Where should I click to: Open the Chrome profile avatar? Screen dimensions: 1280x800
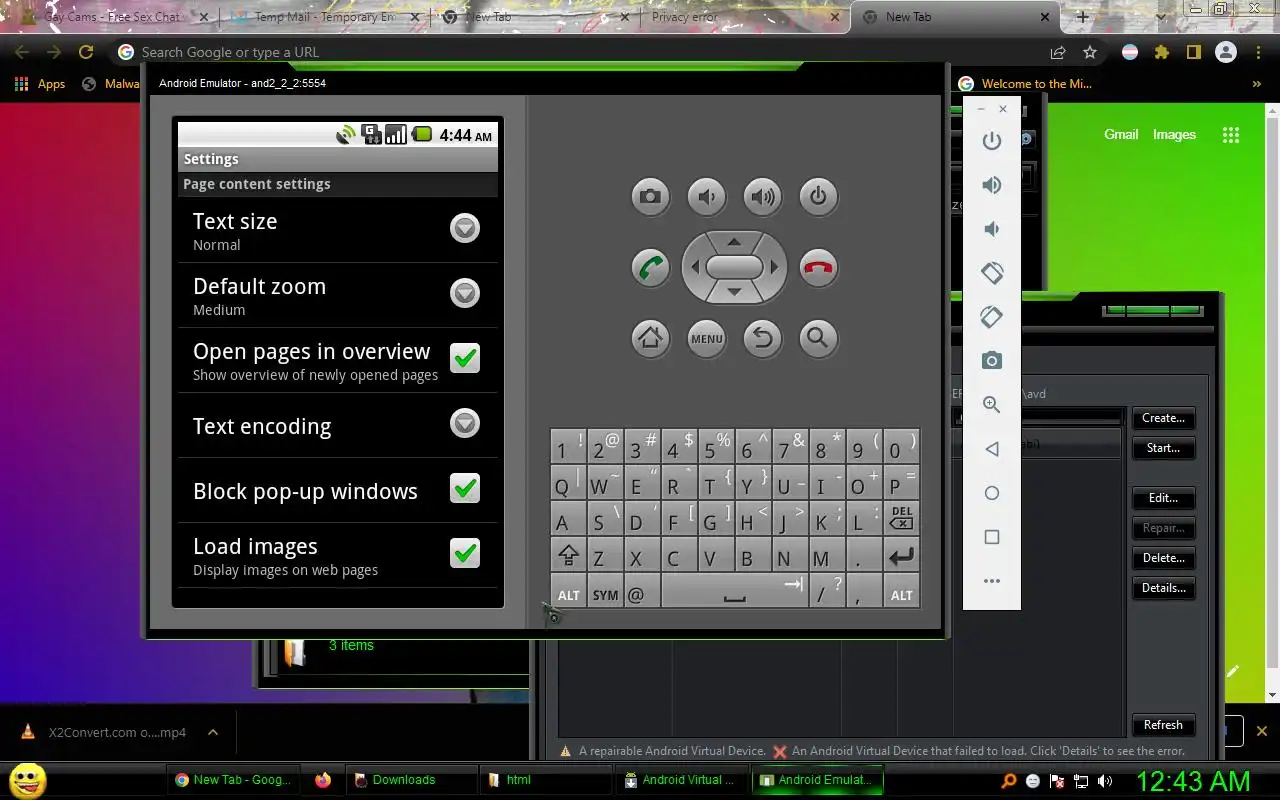tap(1226, 52)
